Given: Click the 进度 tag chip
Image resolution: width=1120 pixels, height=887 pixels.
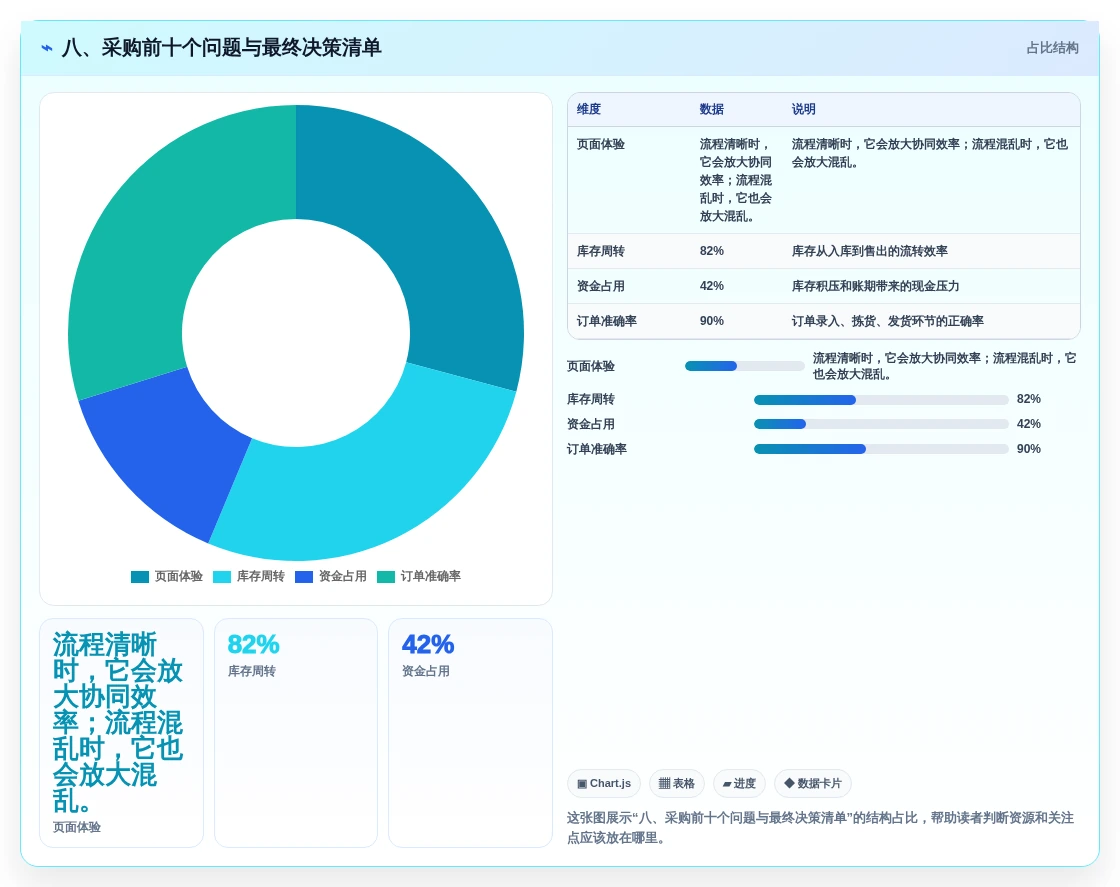Looking at the screenshot, I should (x=739, y=783).
